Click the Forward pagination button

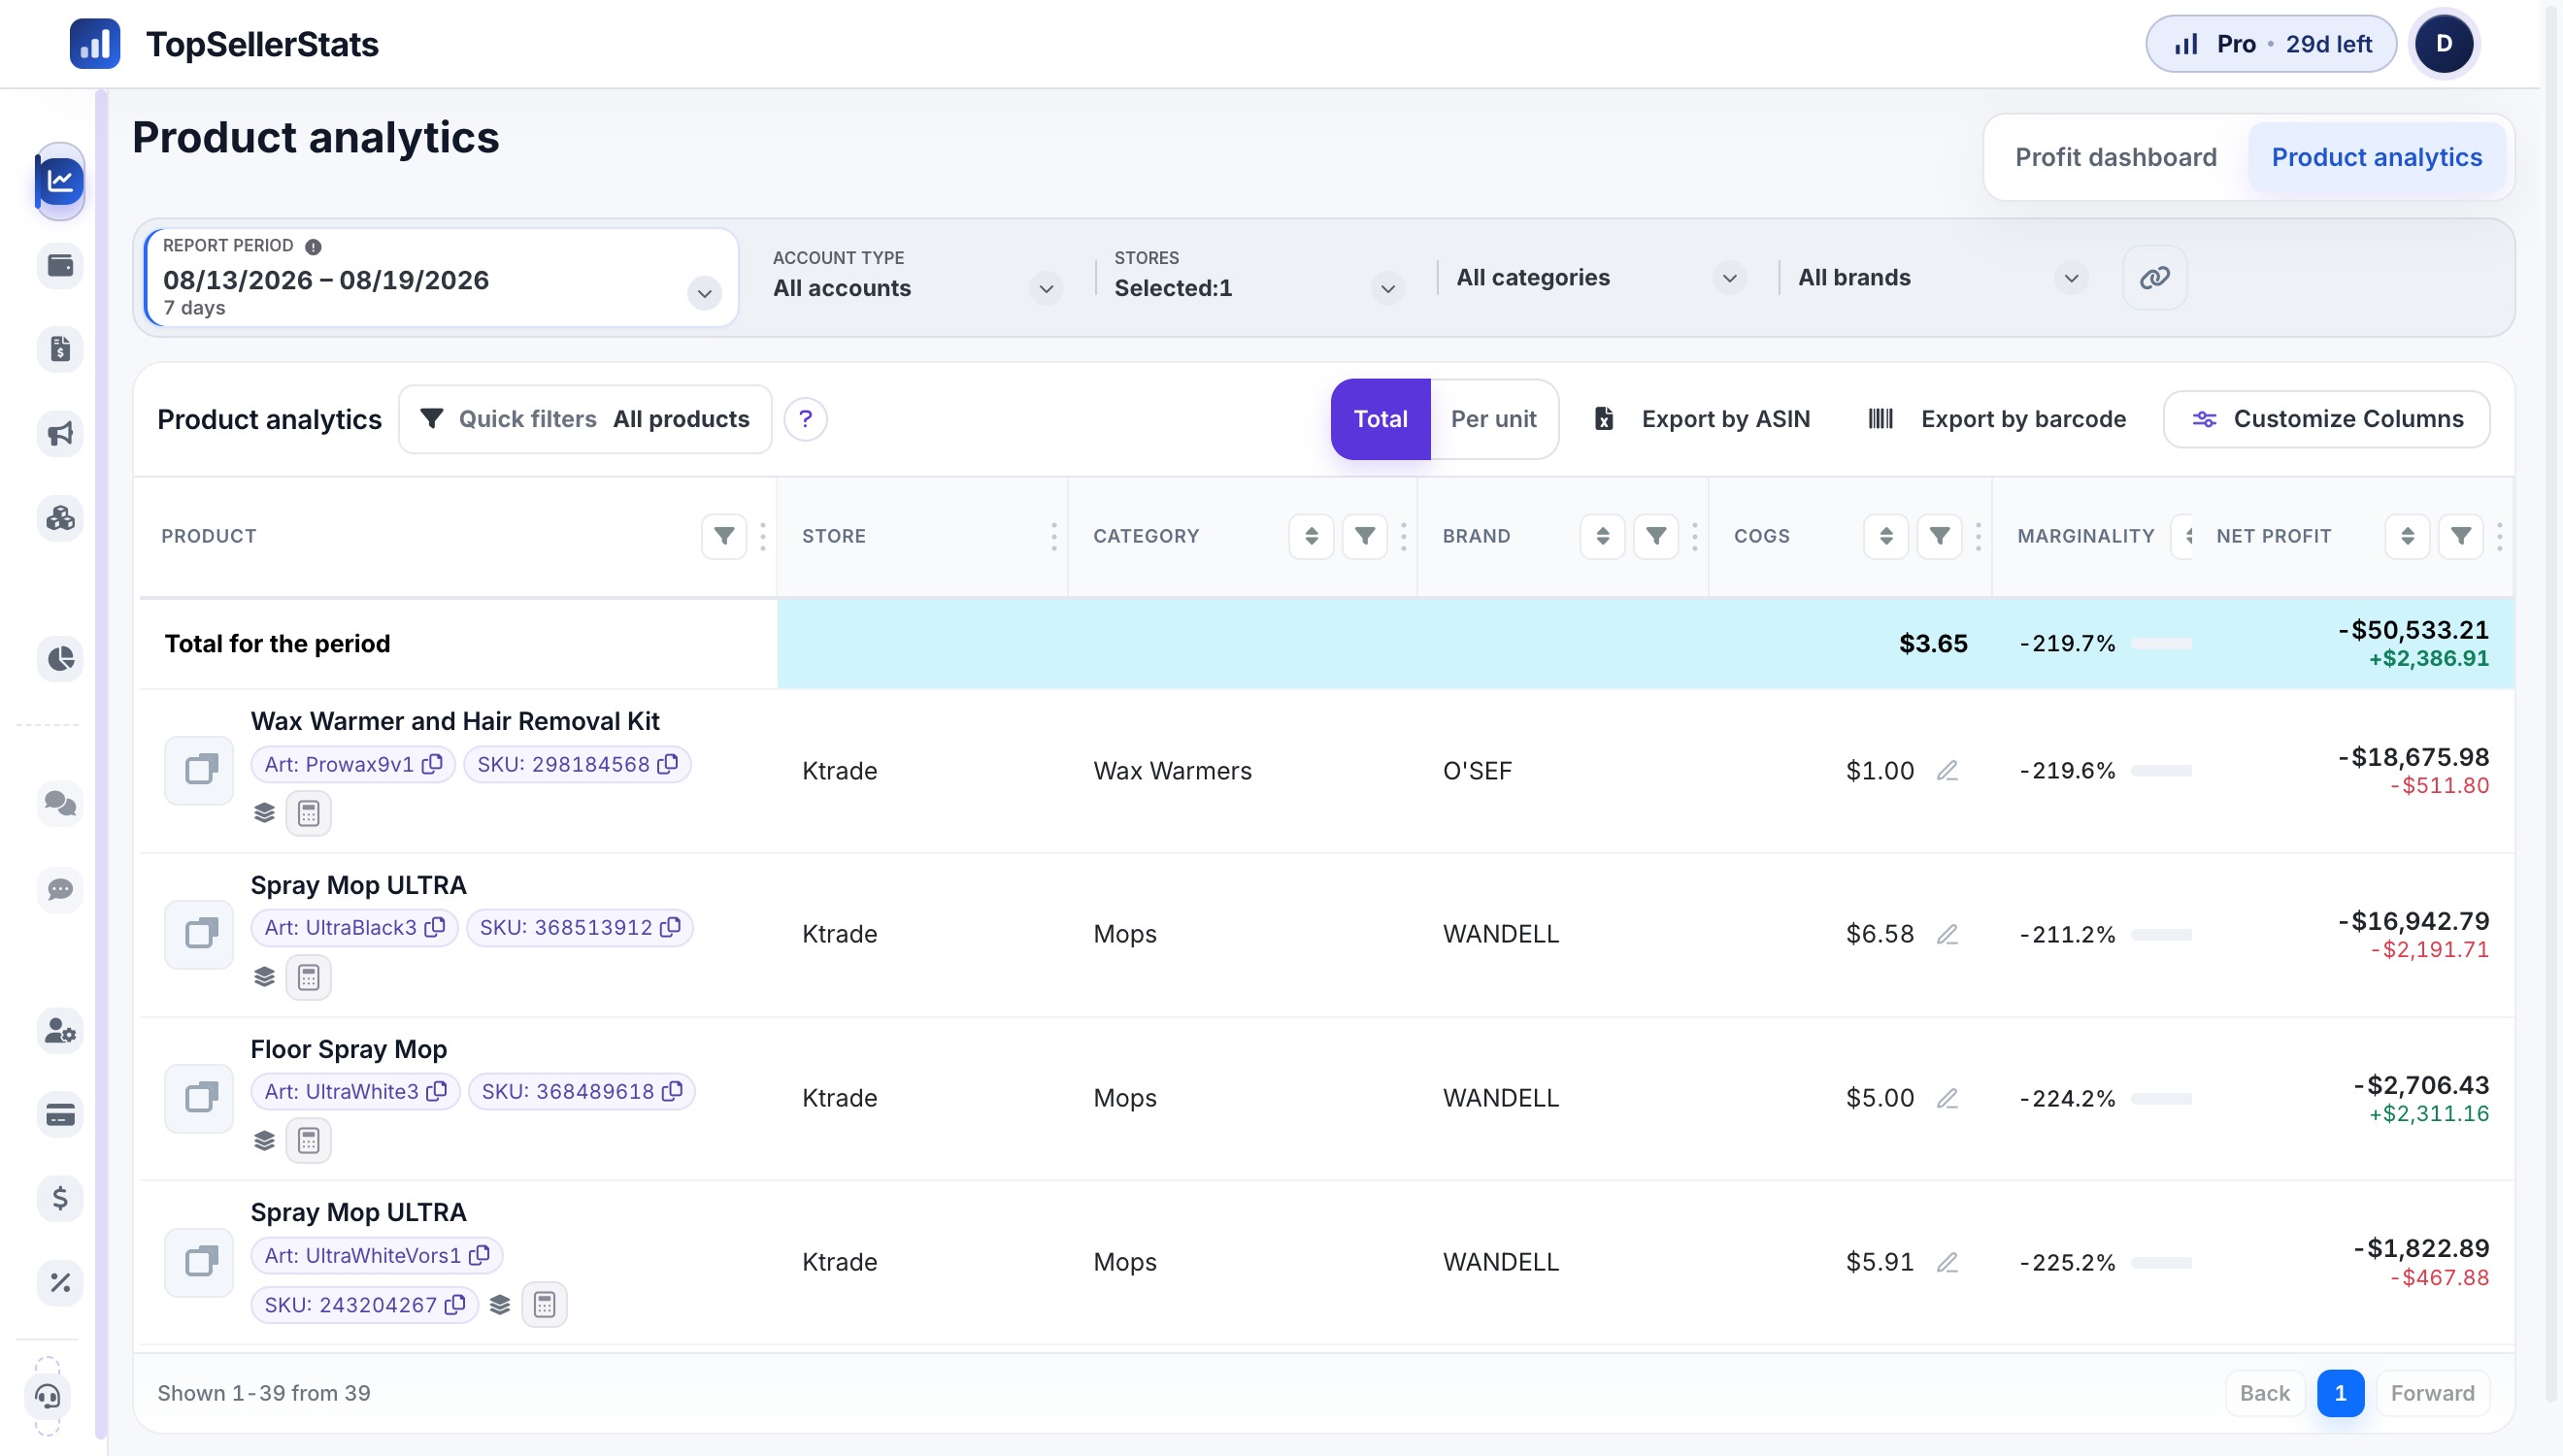[2433, 1394]
